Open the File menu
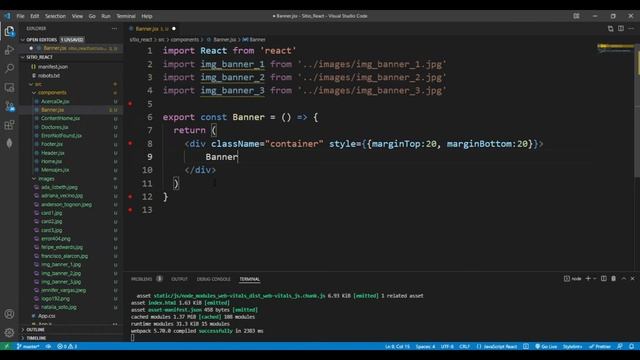The width and height of the screenshot is (640, 360). click(x=20, y=16)
